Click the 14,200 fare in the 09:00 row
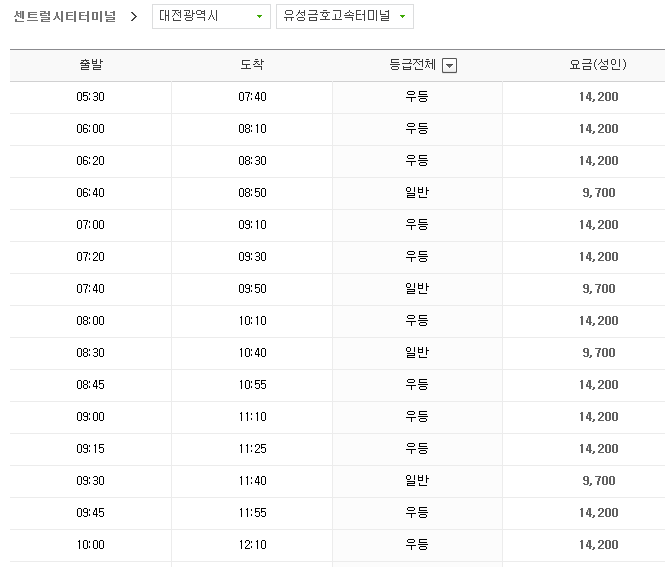This screenshot has height=567, width=665. [x=598, y=417]
